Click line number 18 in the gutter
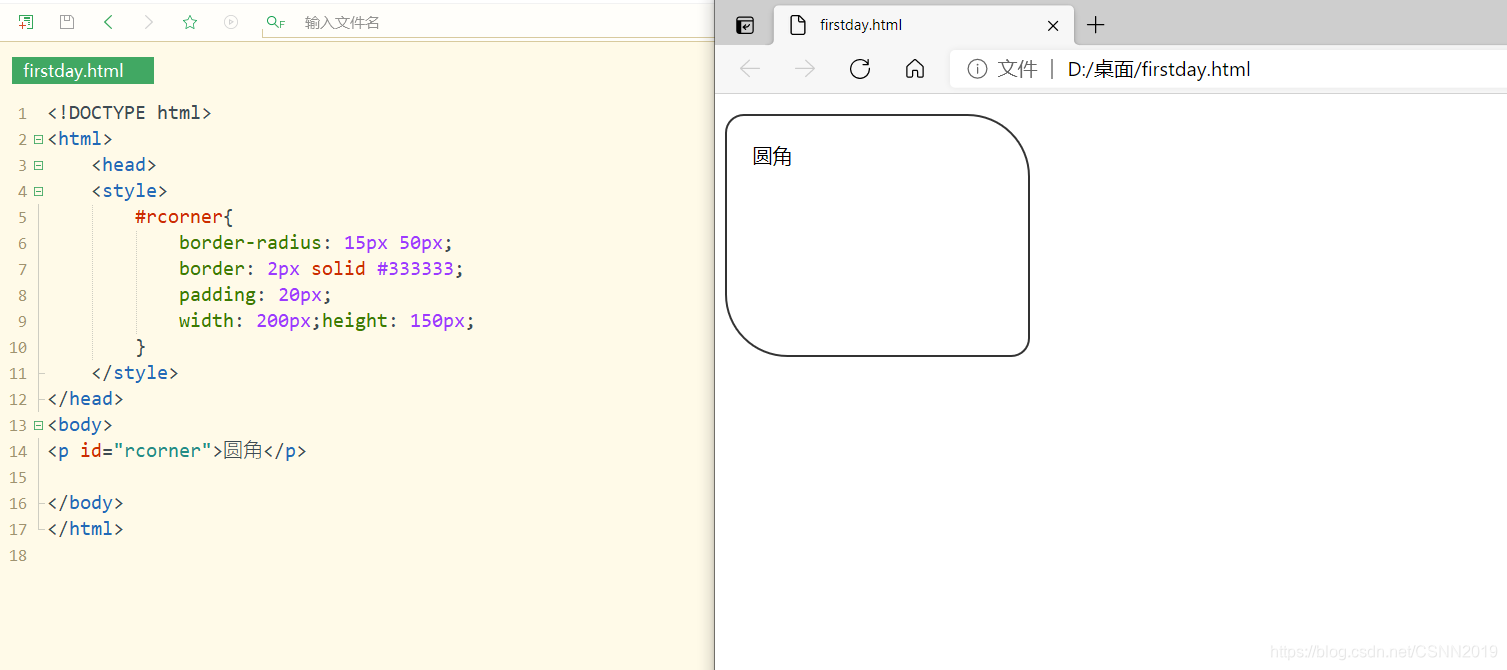This screenshot has width=1507, height=670. click(x=18, y=555)
